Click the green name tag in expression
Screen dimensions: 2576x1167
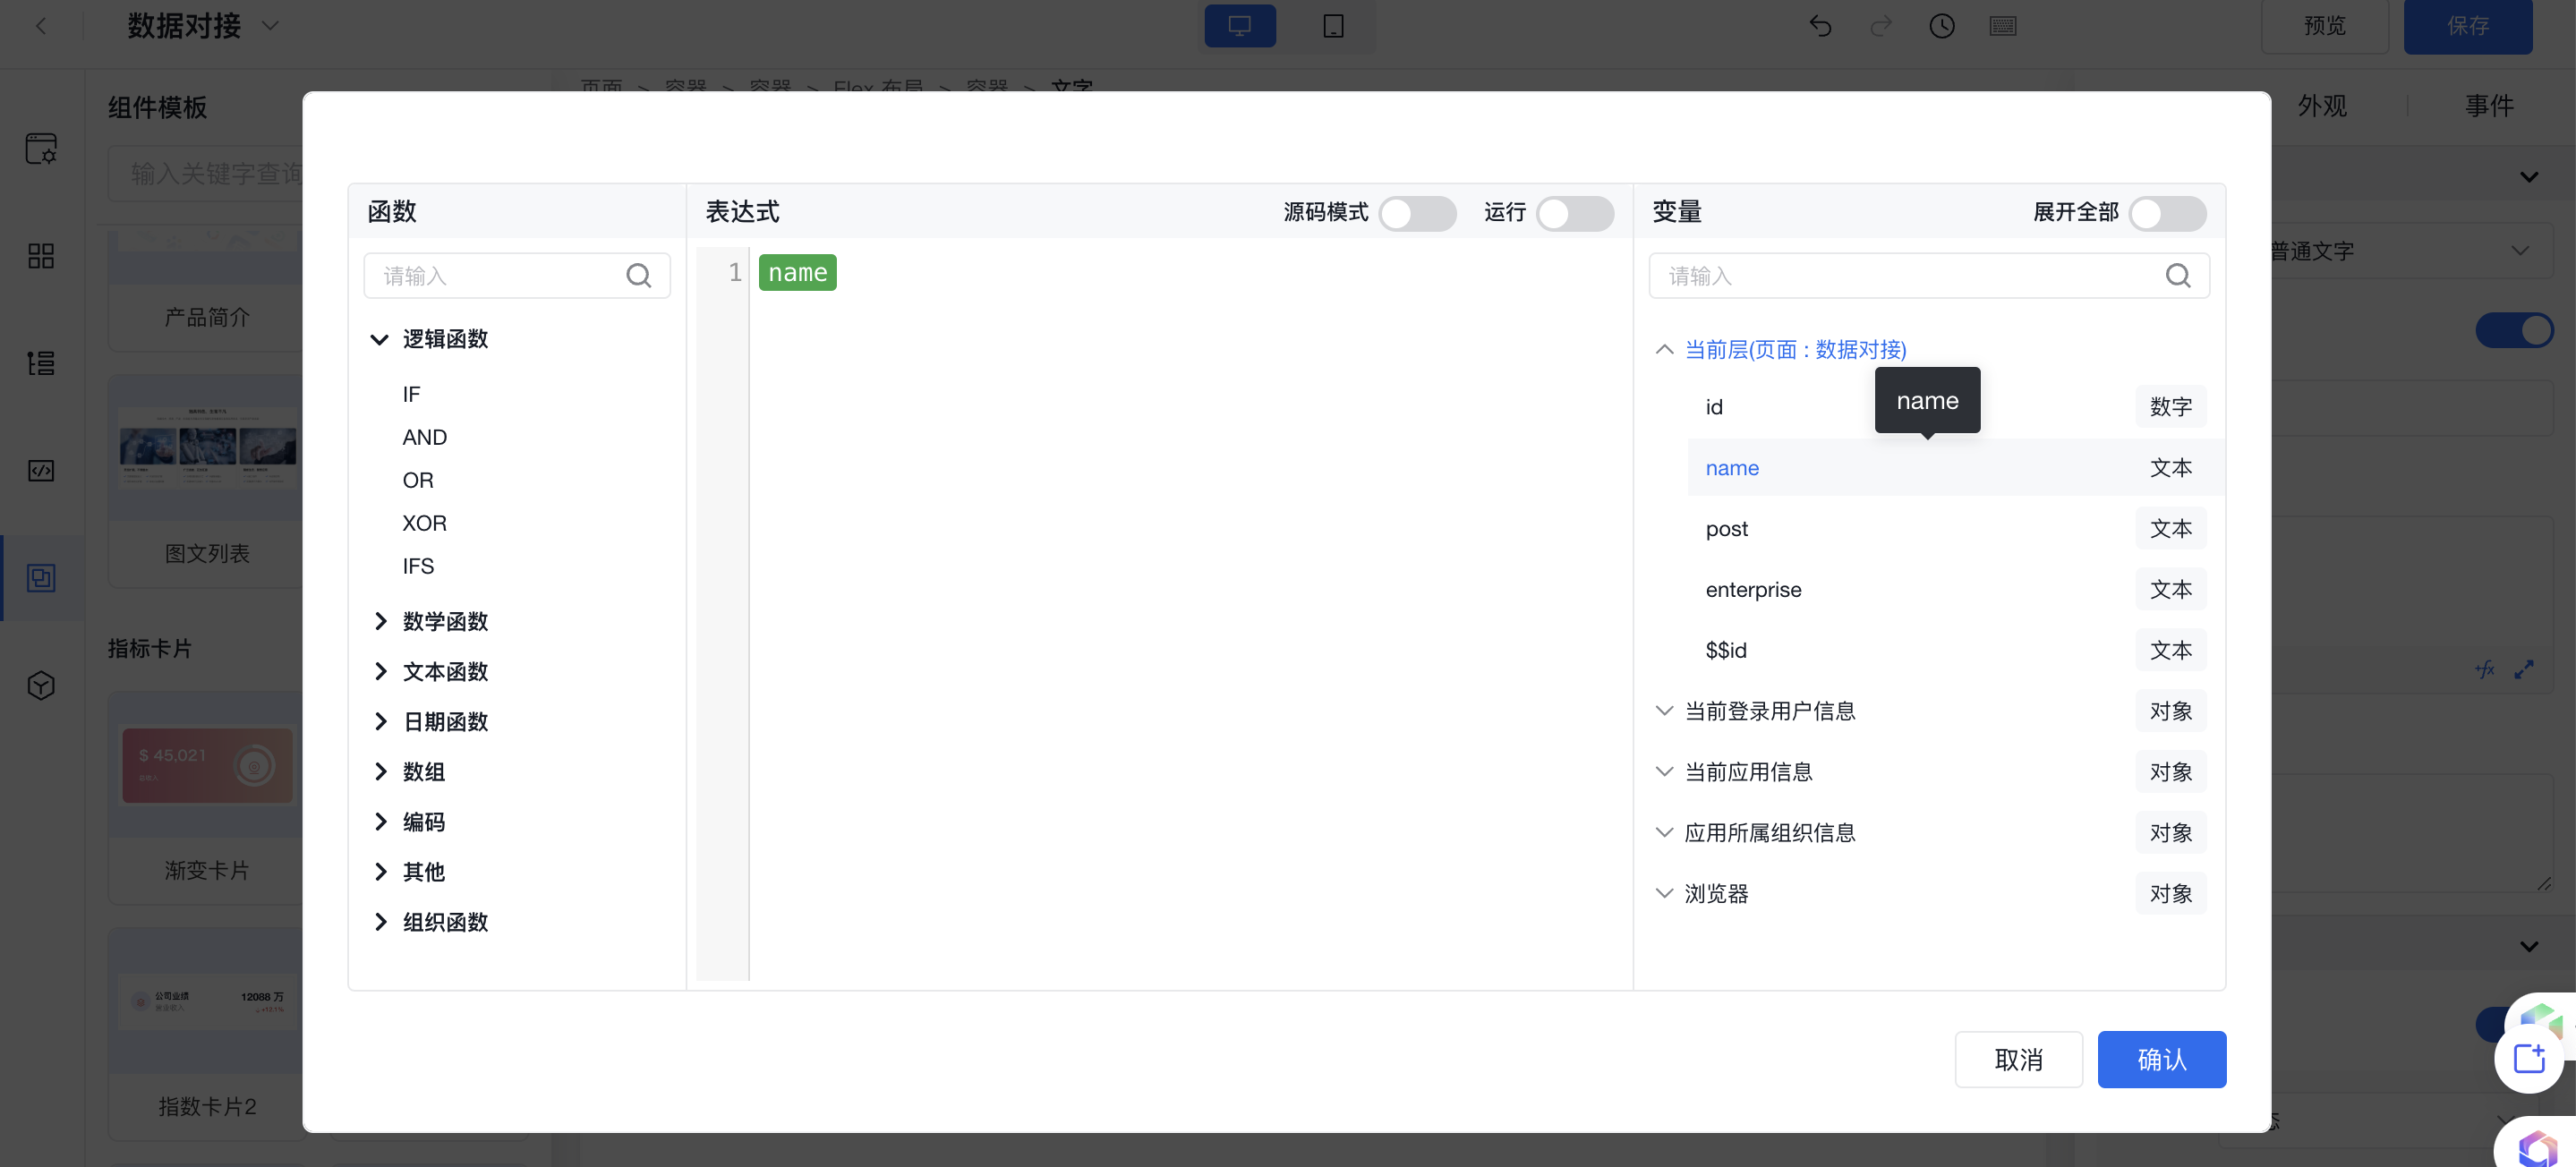pos(797,272)
